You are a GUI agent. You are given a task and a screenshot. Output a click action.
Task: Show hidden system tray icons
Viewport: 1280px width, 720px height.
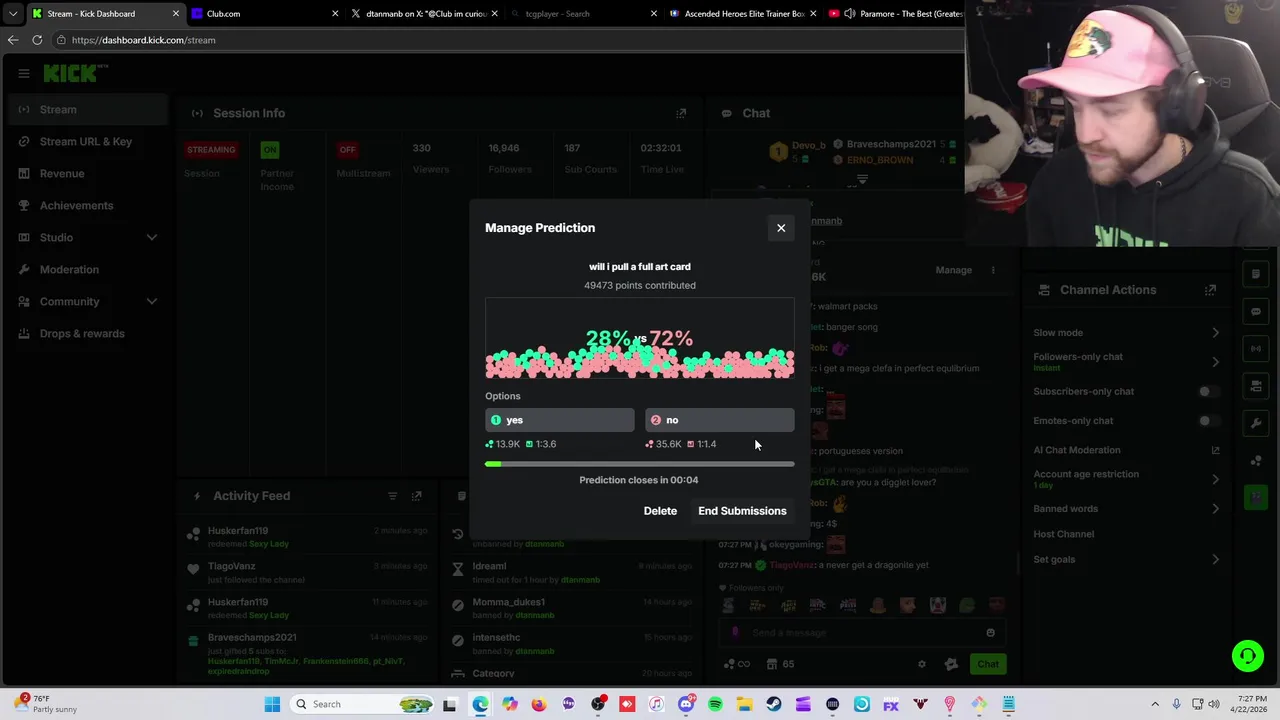[x=1155, y=704]
